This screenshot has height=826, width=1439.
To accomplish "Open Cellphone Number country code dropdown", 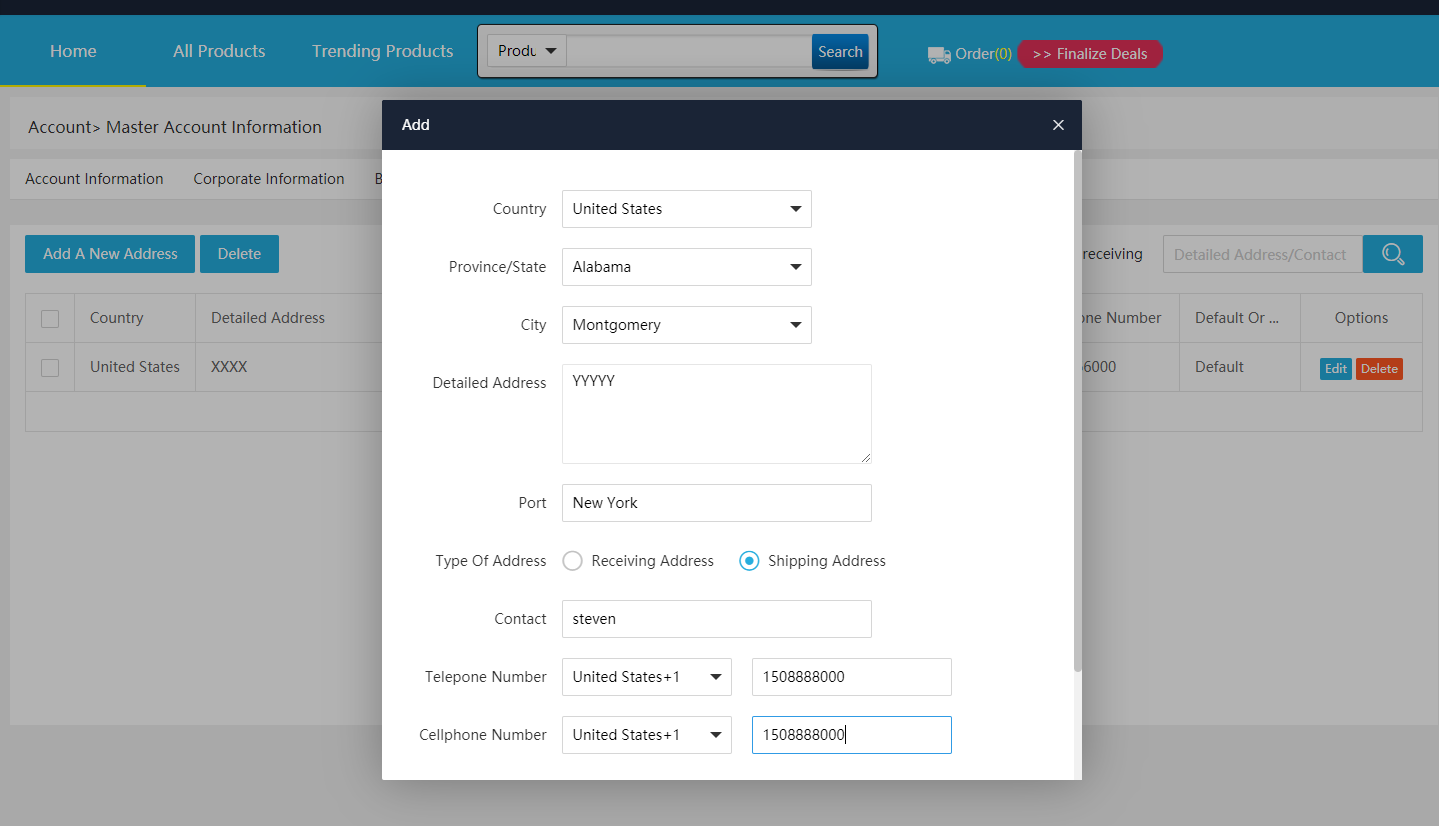I will [646, 735].
